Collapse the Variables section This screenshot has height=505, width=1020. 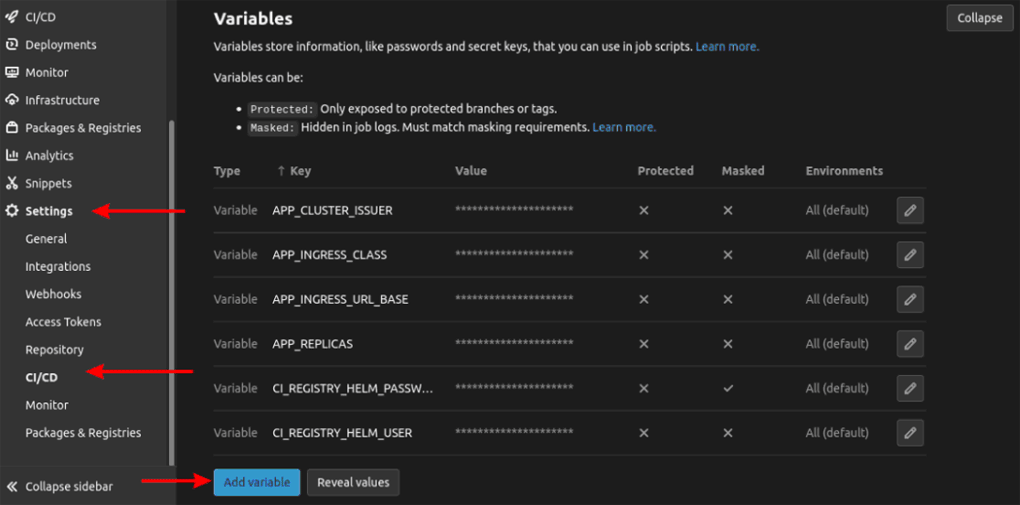coord(979,18)
